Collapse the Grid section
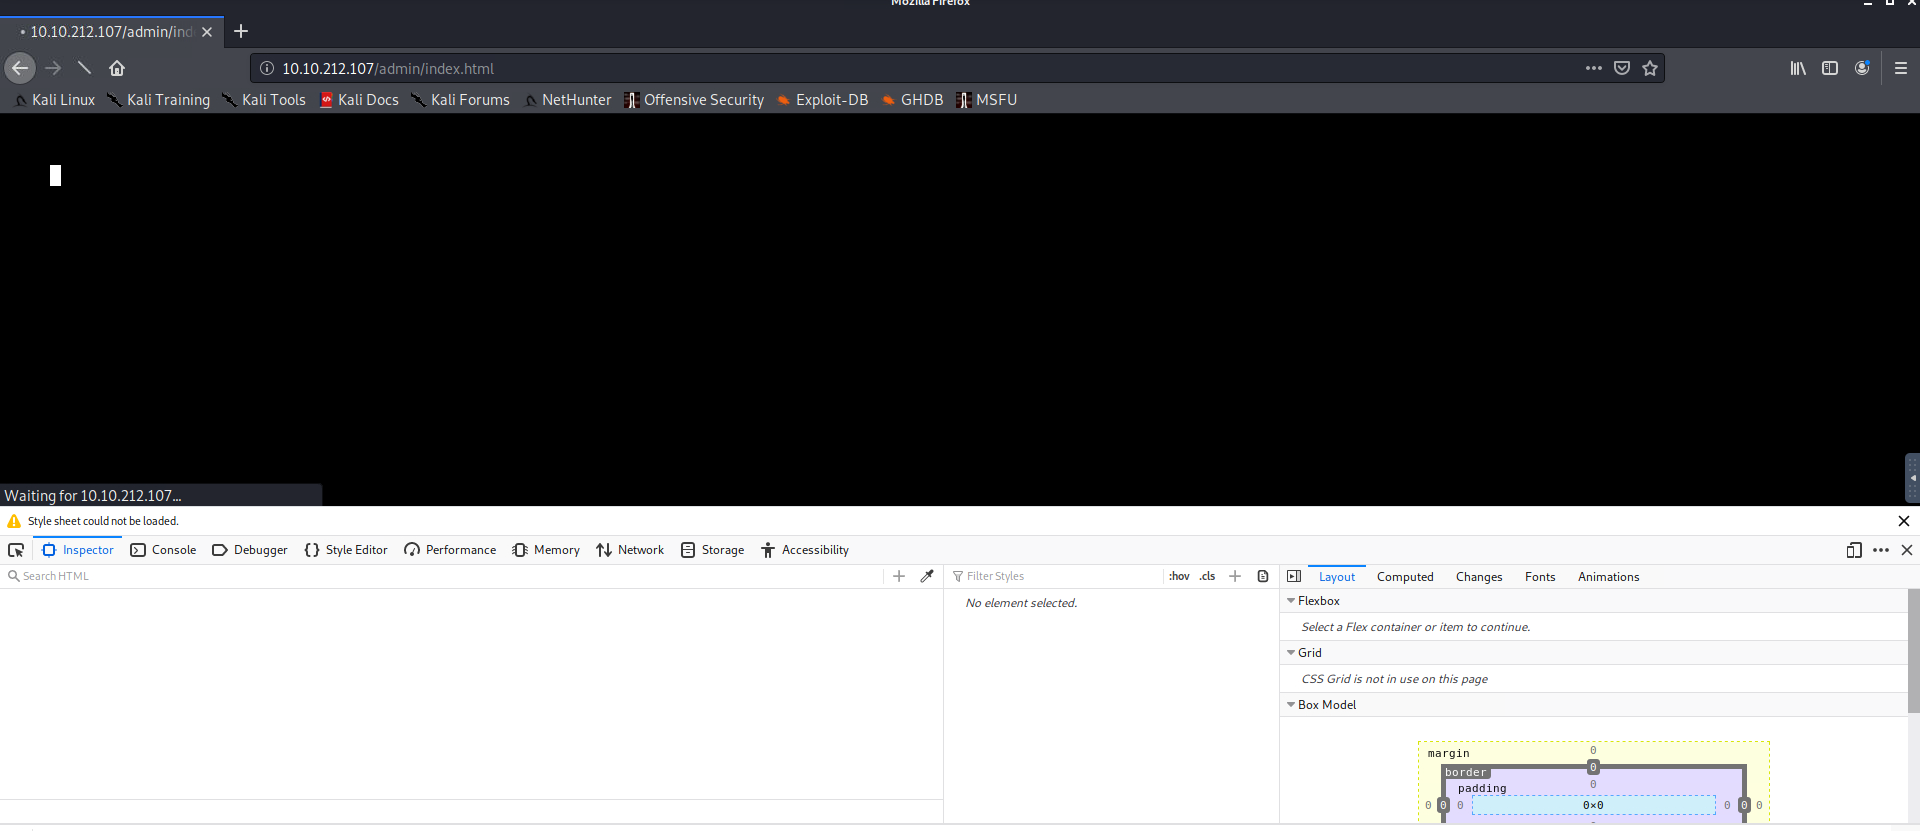 click(x=1291, y=653)
